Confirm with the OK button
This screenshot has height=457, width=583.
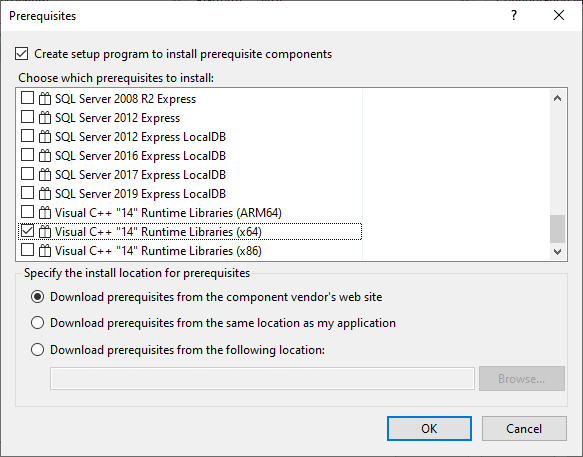point(429,428)
